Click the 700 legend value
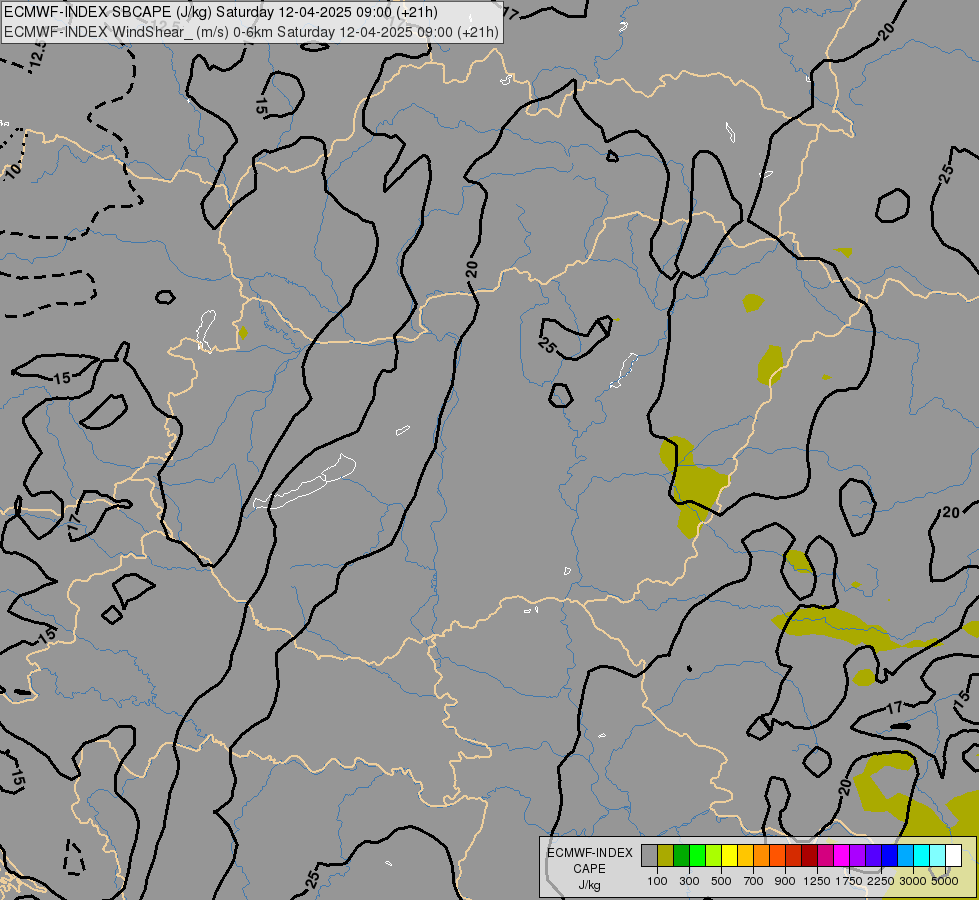Viewport: 979px width, 900px height. point(753,881)
